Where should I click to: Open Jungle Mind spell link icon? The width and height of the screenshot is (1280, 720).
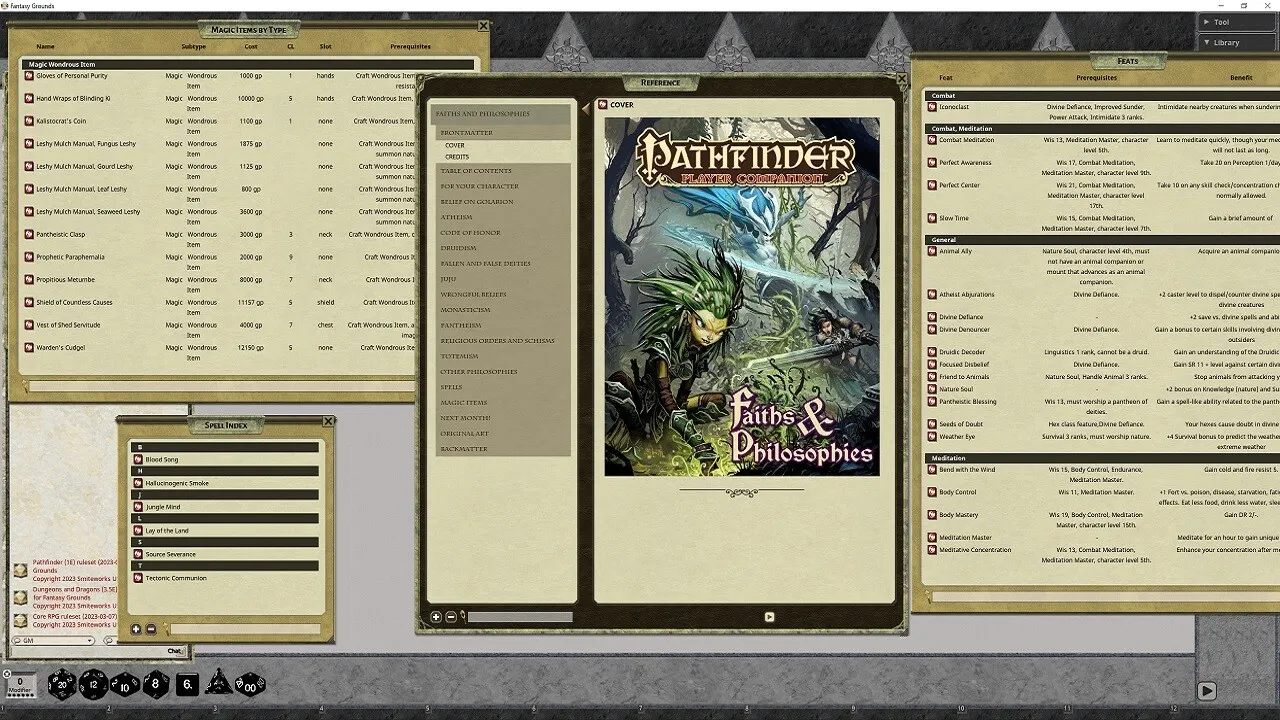point(138,507)
